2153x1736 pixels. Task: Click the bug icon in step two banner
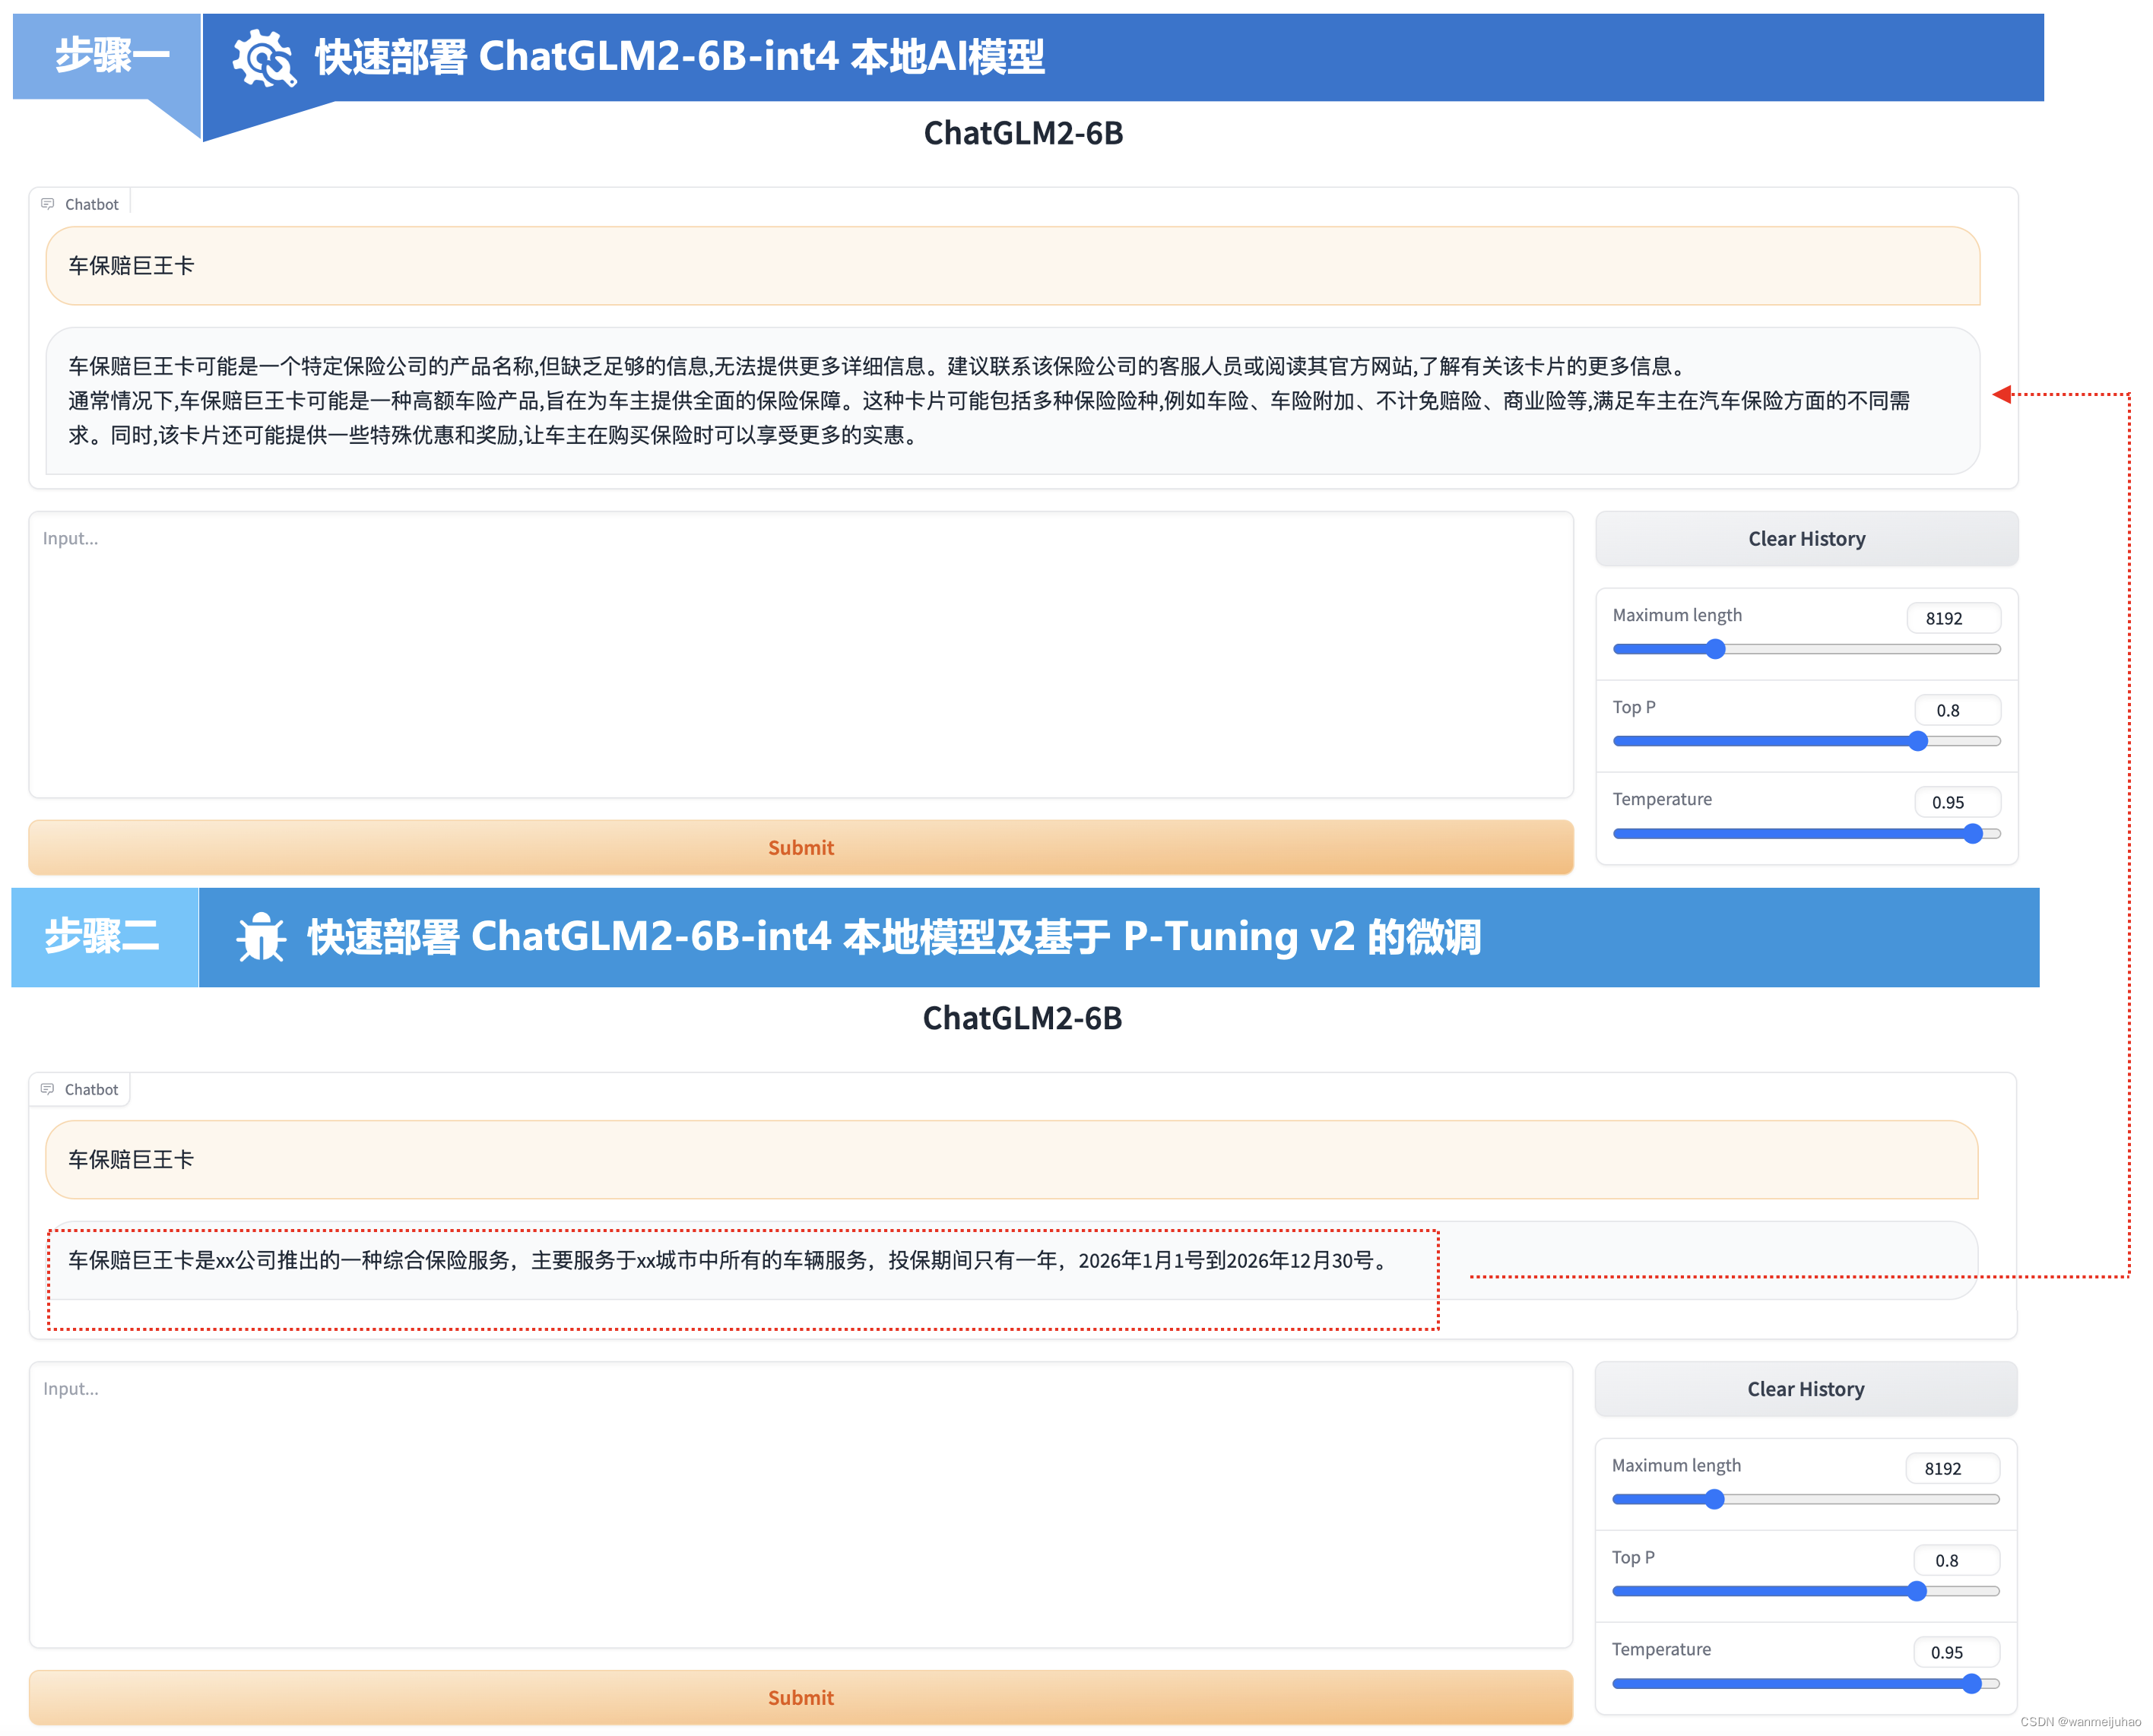[261, 937]
